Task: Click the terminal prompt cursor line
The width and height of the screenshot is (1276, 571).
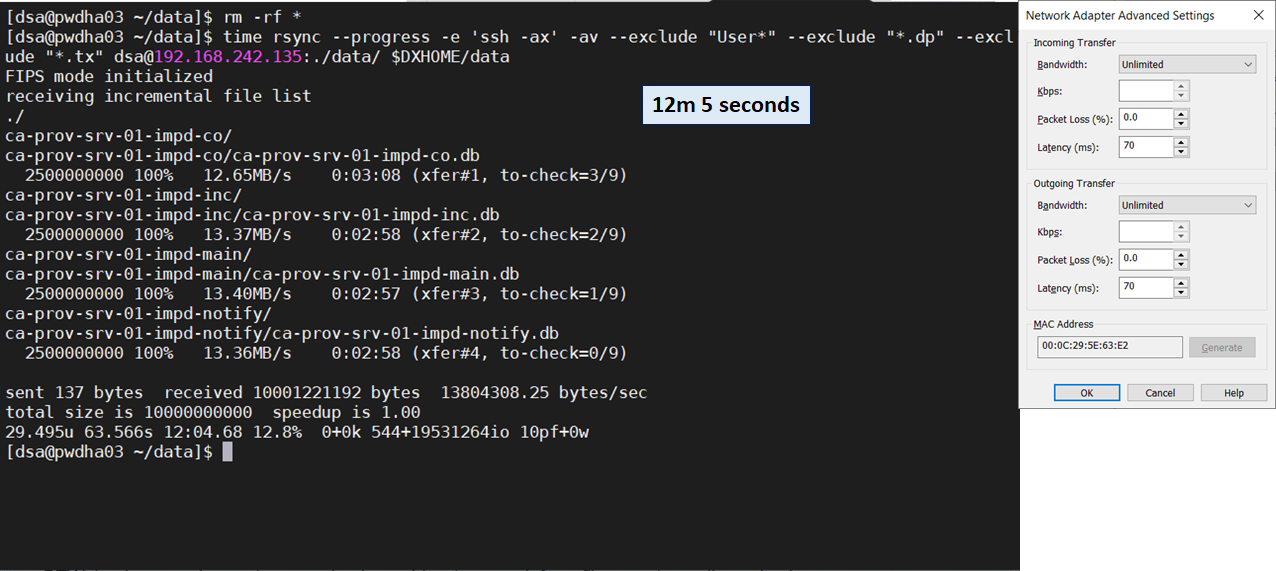Action: point(227,452)
